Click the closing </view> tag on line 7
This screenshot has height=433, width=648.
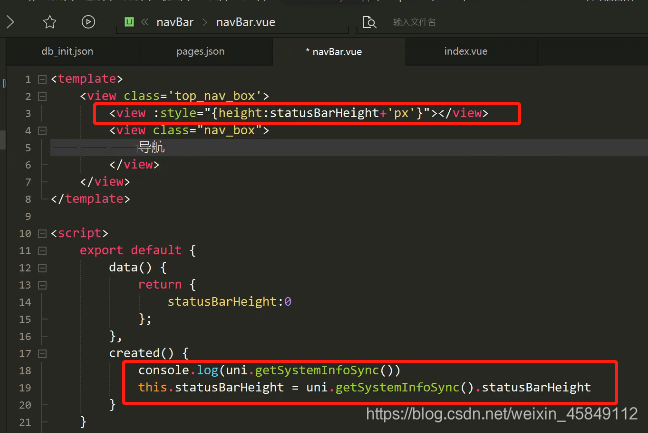(105, 182)
